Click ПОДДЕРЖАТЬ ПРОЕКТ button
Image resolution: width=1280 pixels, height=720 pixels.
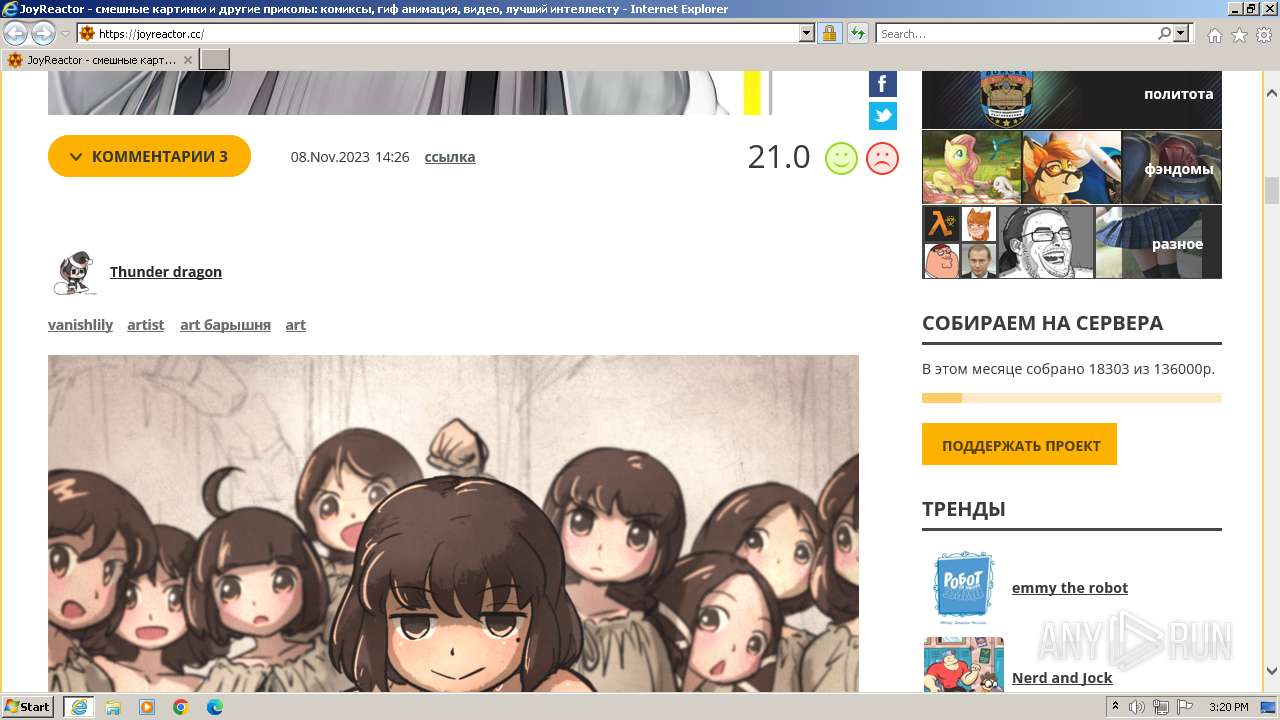(1019, 445)
